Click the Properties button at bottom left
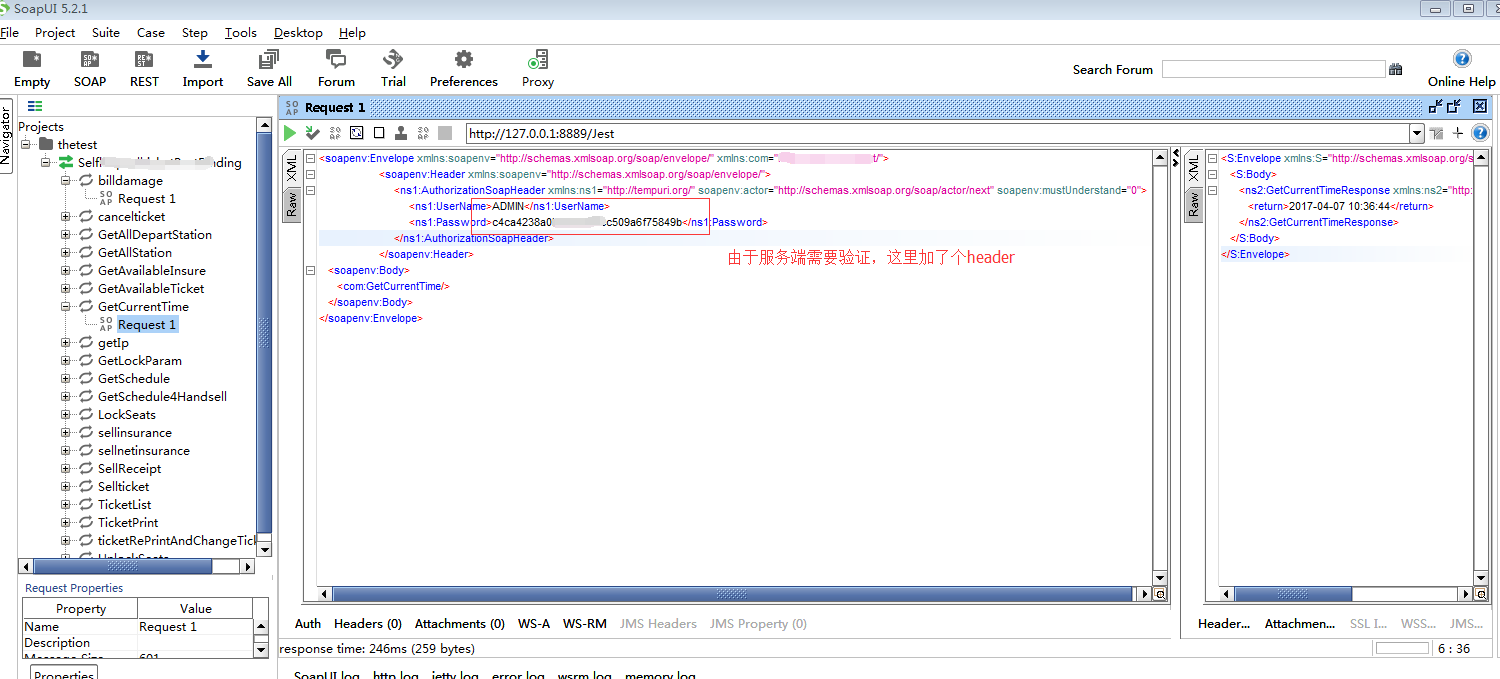The image size is (1500, 679). [x=64, y=673]
